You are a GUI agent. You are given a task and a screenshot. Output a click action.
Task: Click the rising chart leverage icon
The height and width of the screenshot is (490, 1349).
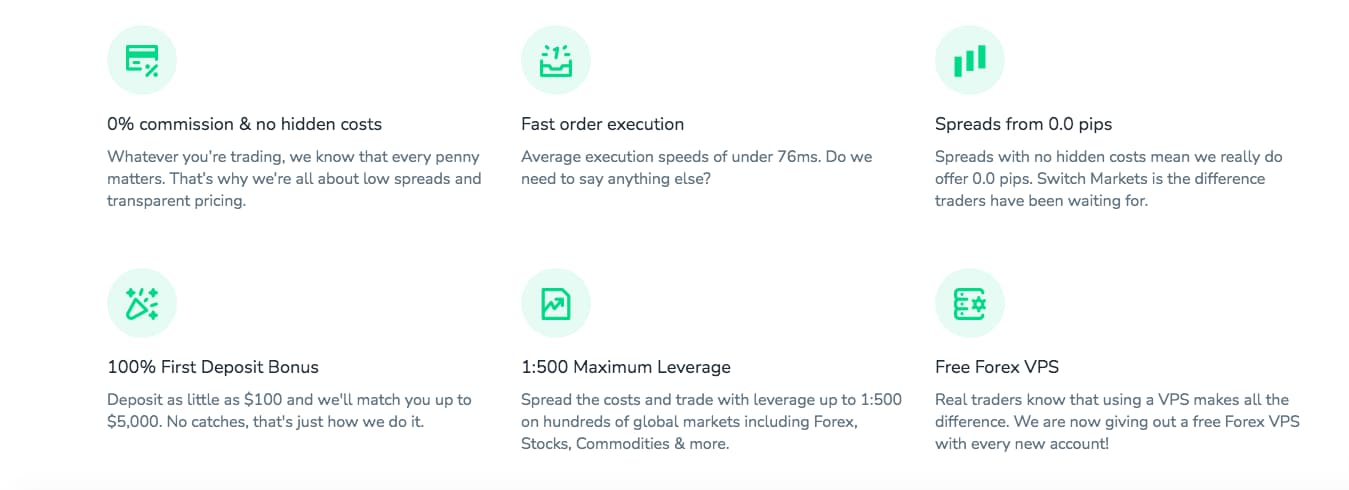tap(556, 303)
